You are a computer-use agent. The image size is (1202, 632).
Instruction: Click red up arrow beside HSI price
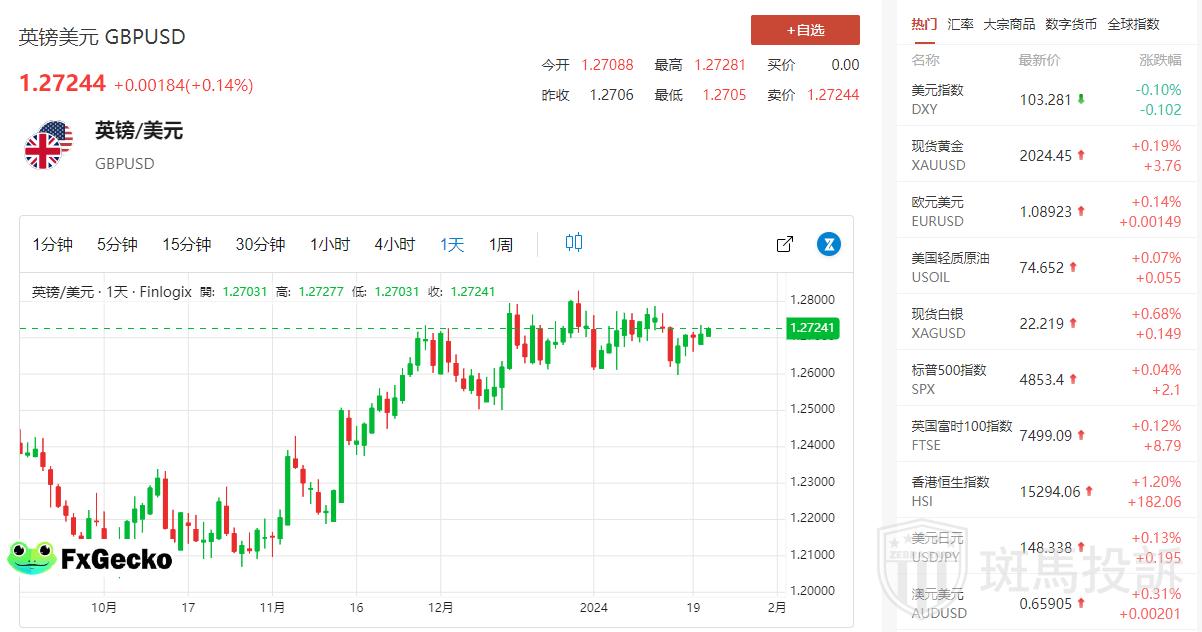click(1089, 492)
